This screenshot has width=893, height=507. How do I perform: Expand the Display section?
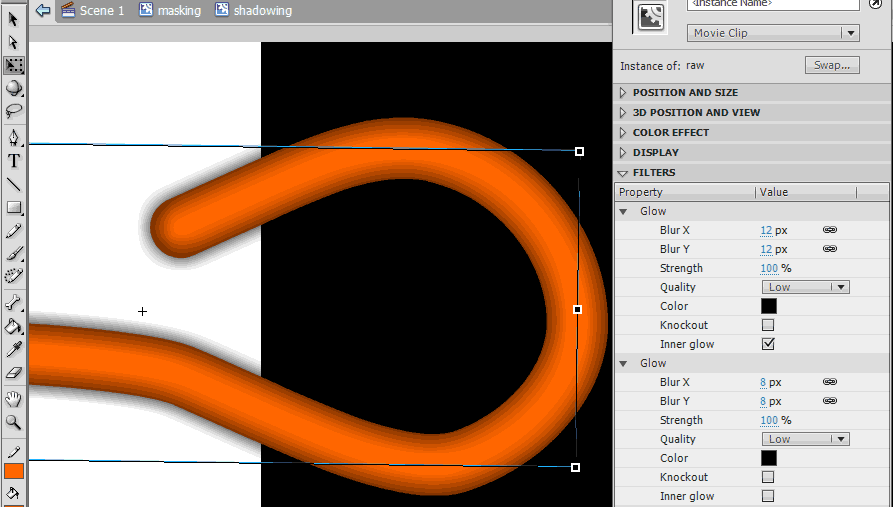622,152
